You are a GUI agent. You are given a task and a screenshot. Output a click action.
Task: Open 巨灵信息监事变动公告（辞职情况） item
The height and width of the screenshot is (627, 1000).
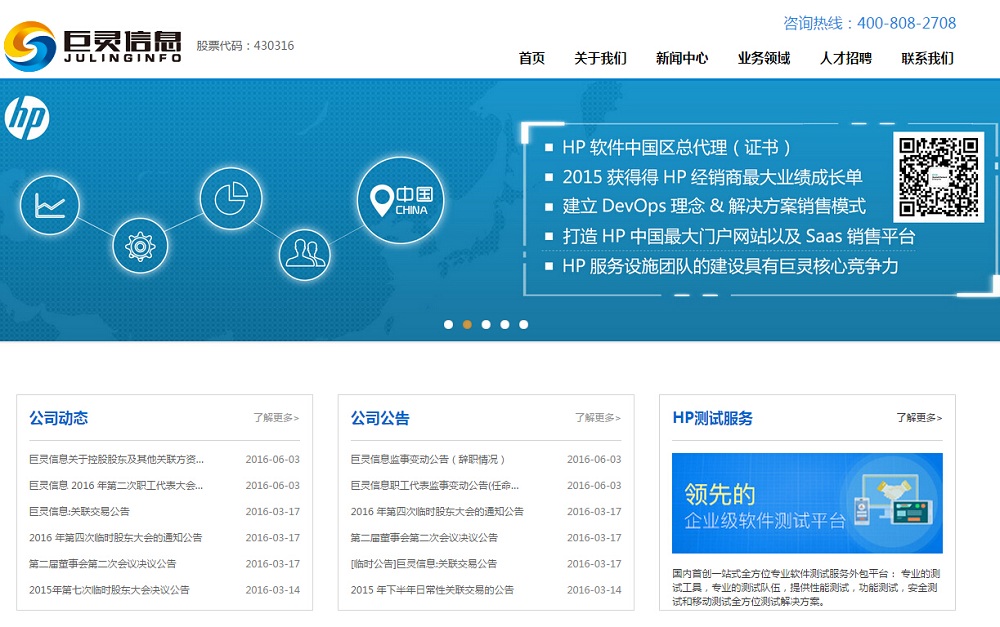[428, 459]
